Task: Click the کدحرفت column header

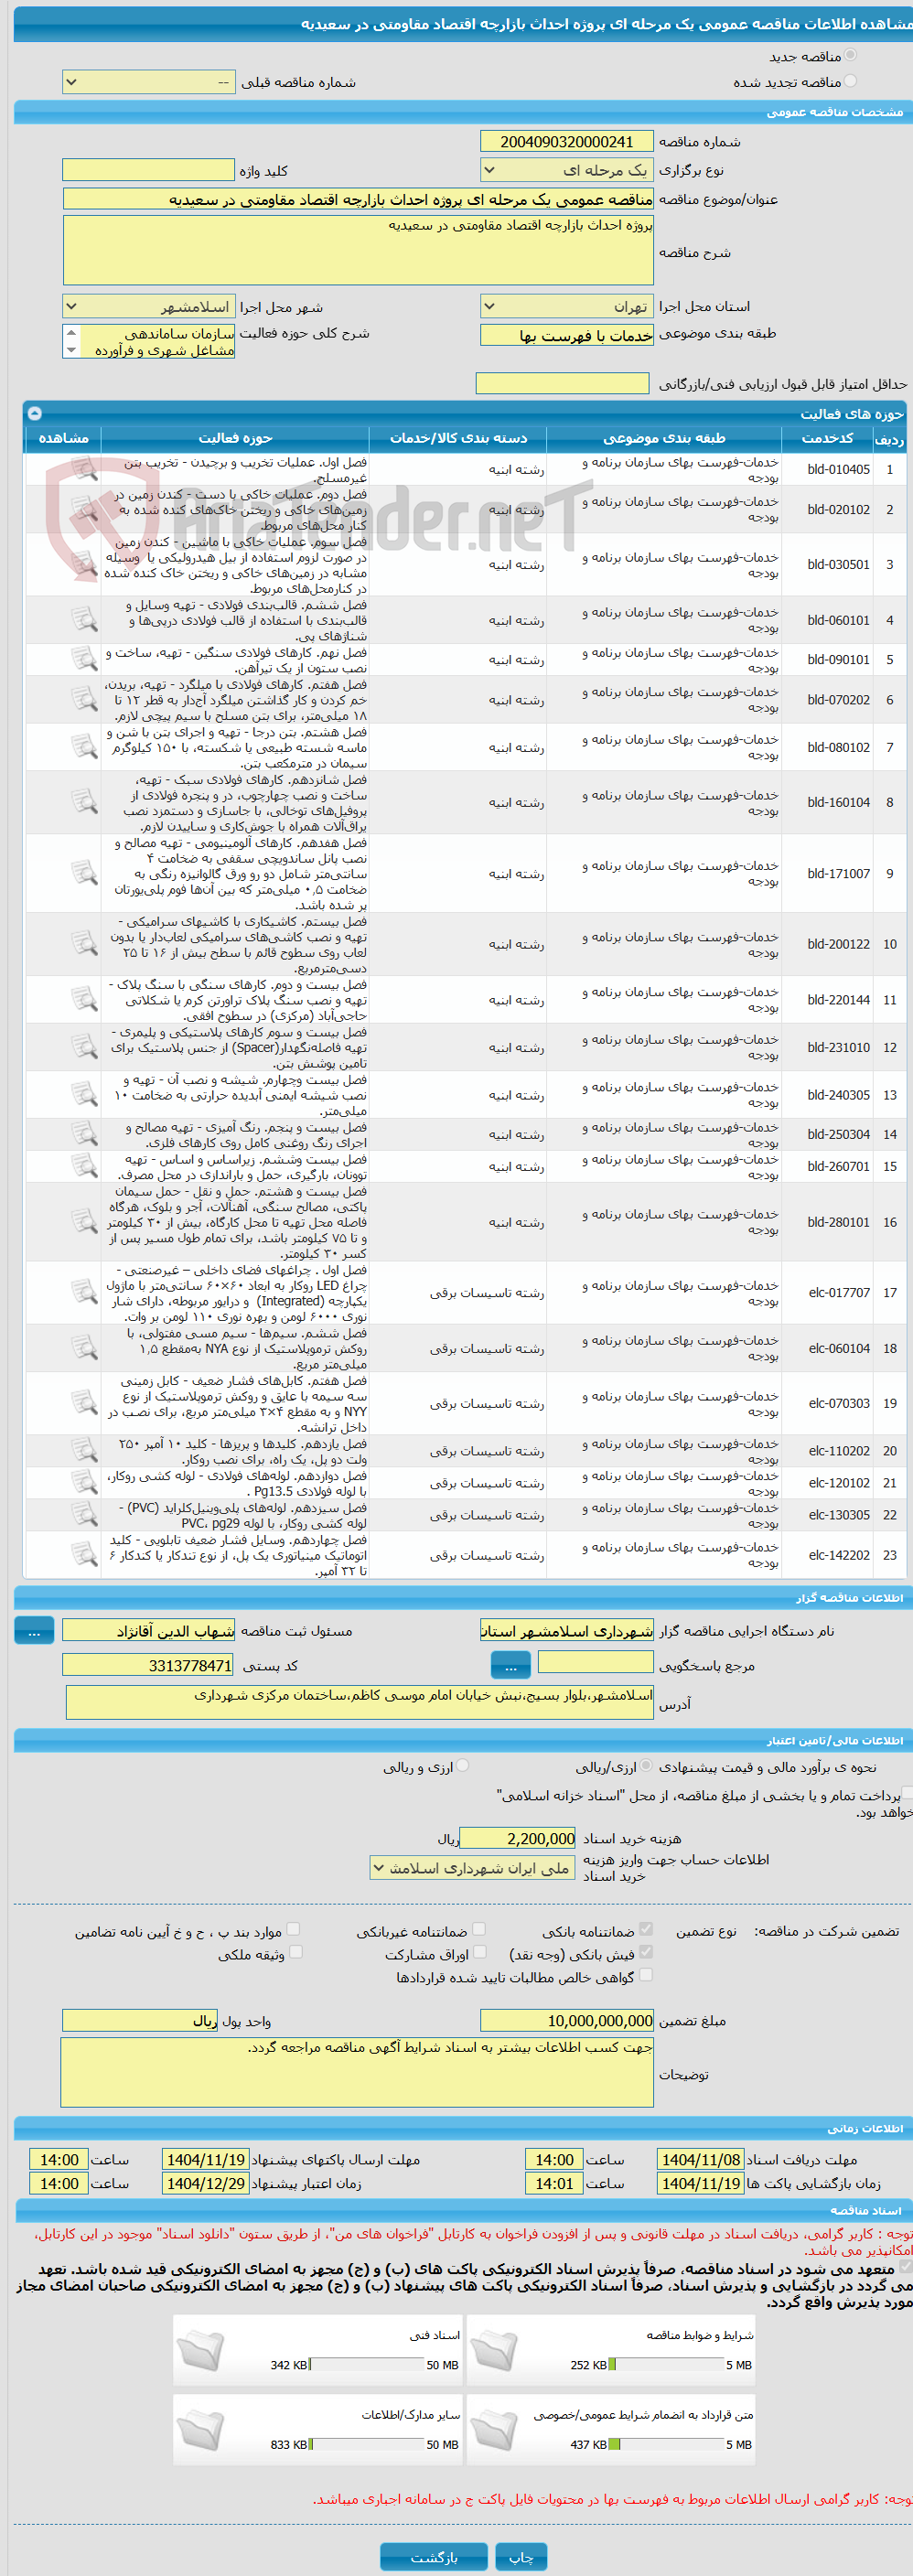Action: [827, 438]
